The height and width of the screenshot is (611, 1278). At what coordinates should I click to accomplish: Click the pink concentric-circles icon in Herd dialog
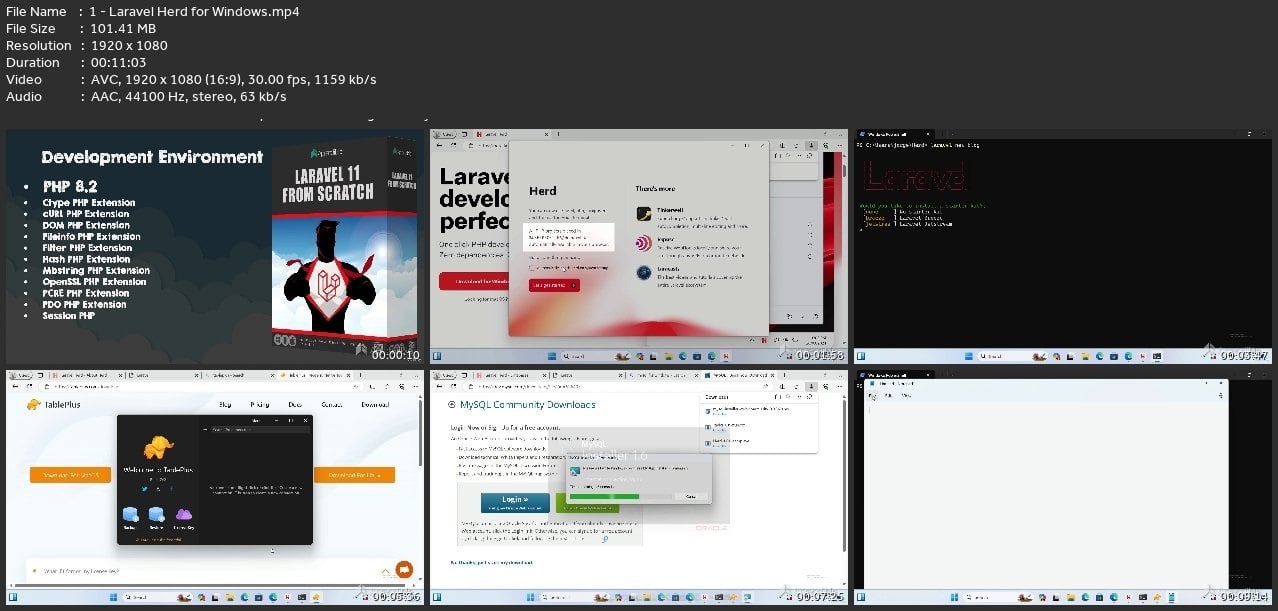tap(643, 243)
